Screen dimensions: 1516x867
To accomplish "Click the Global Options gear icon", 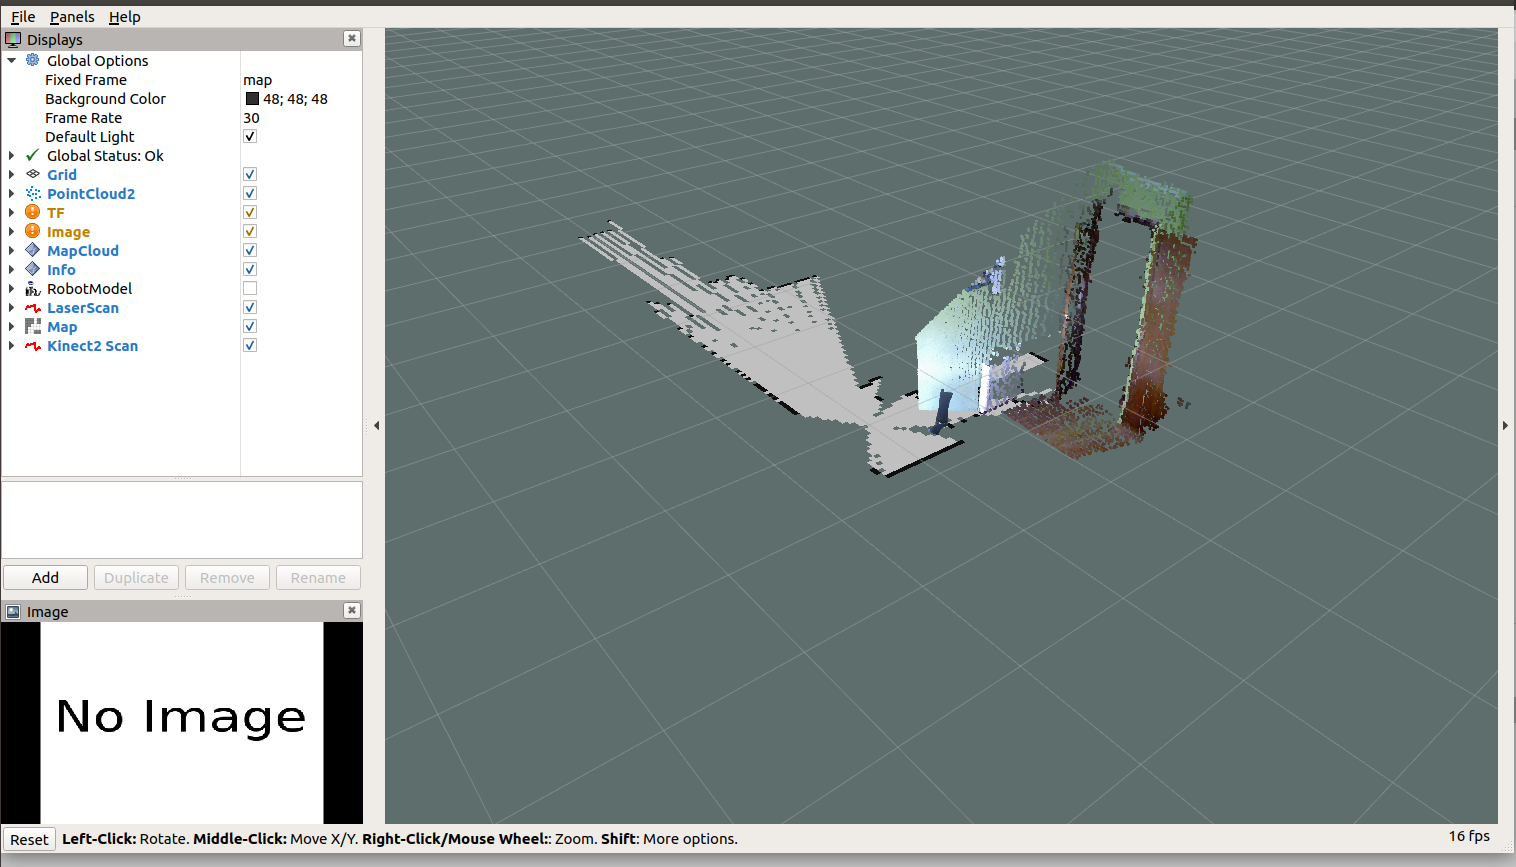I will (x=33, y=60).
